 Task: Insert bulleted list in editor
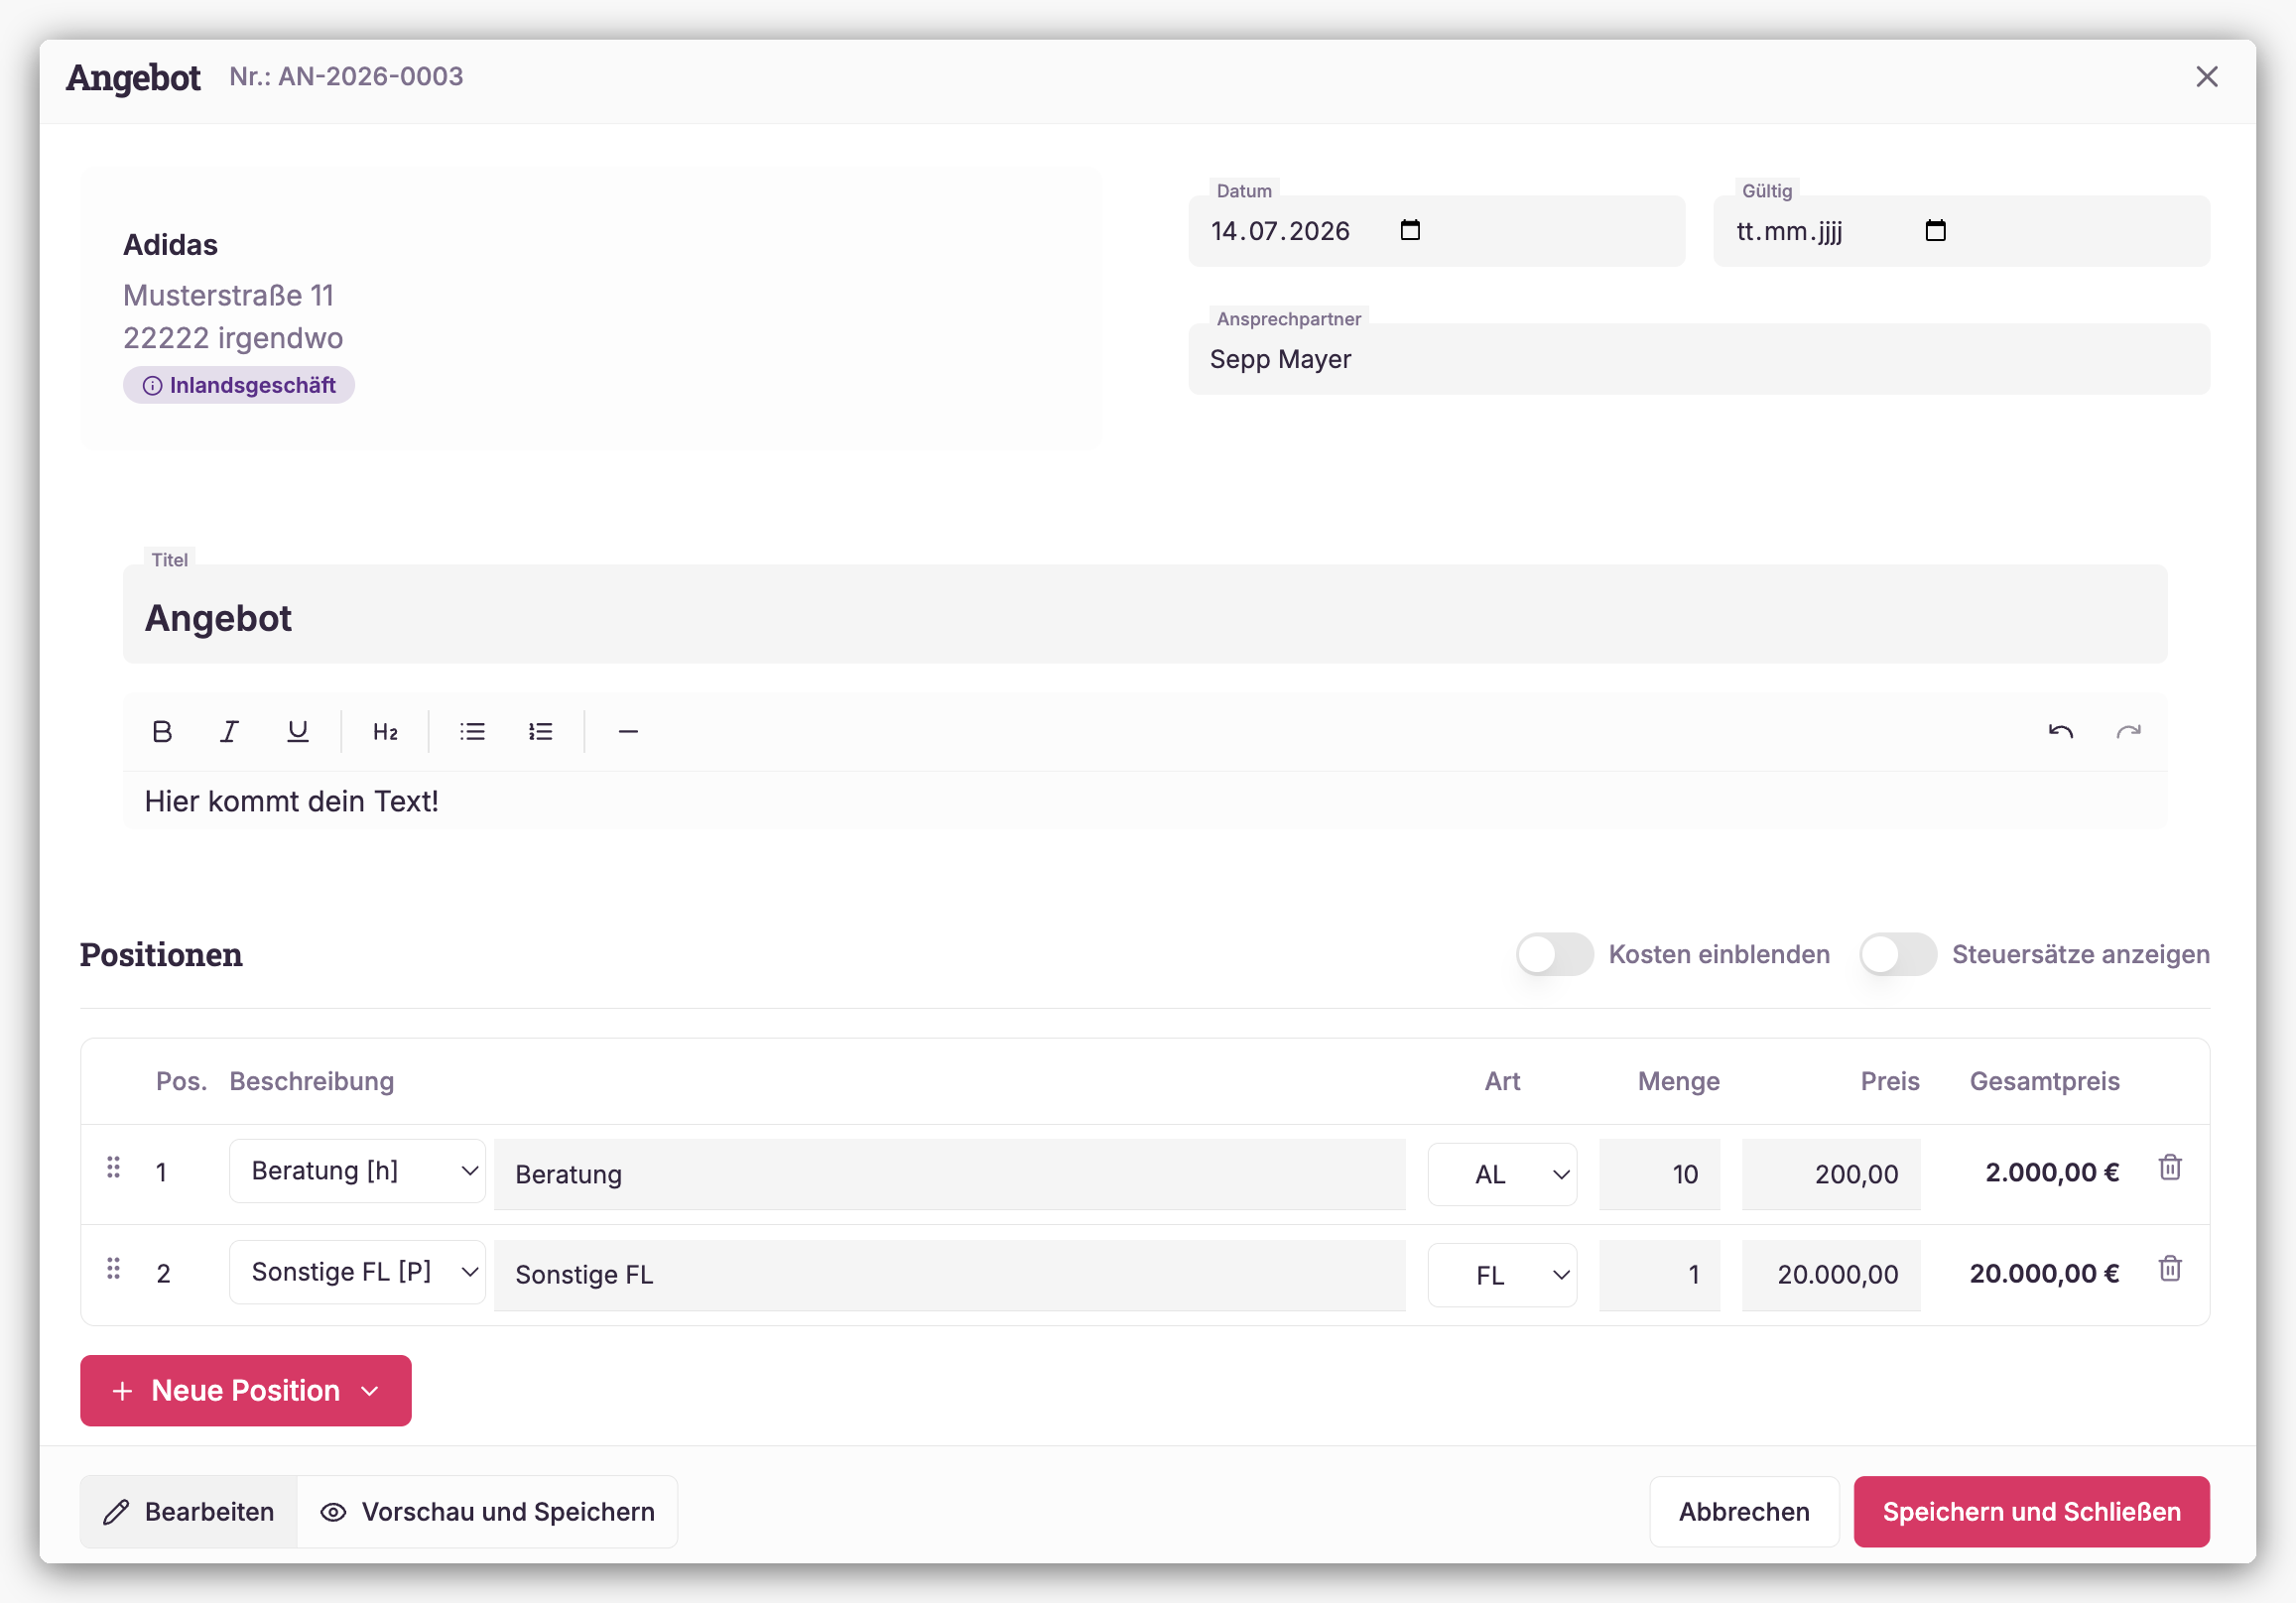[472, 732]
